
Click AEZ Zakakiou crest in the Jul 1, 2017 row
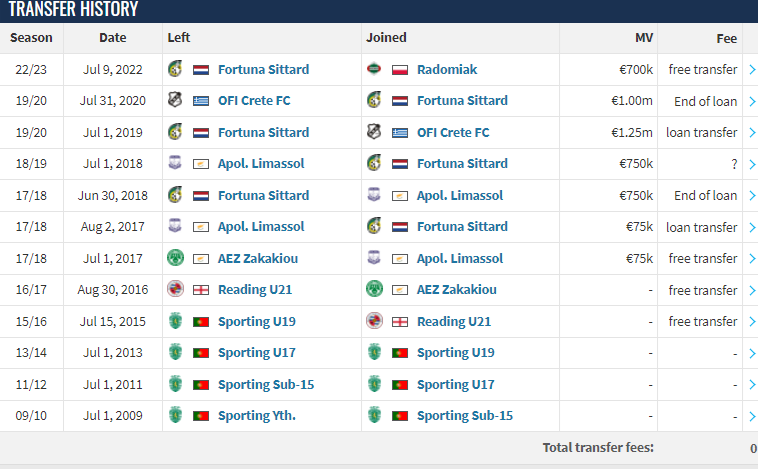click(175, 258)
